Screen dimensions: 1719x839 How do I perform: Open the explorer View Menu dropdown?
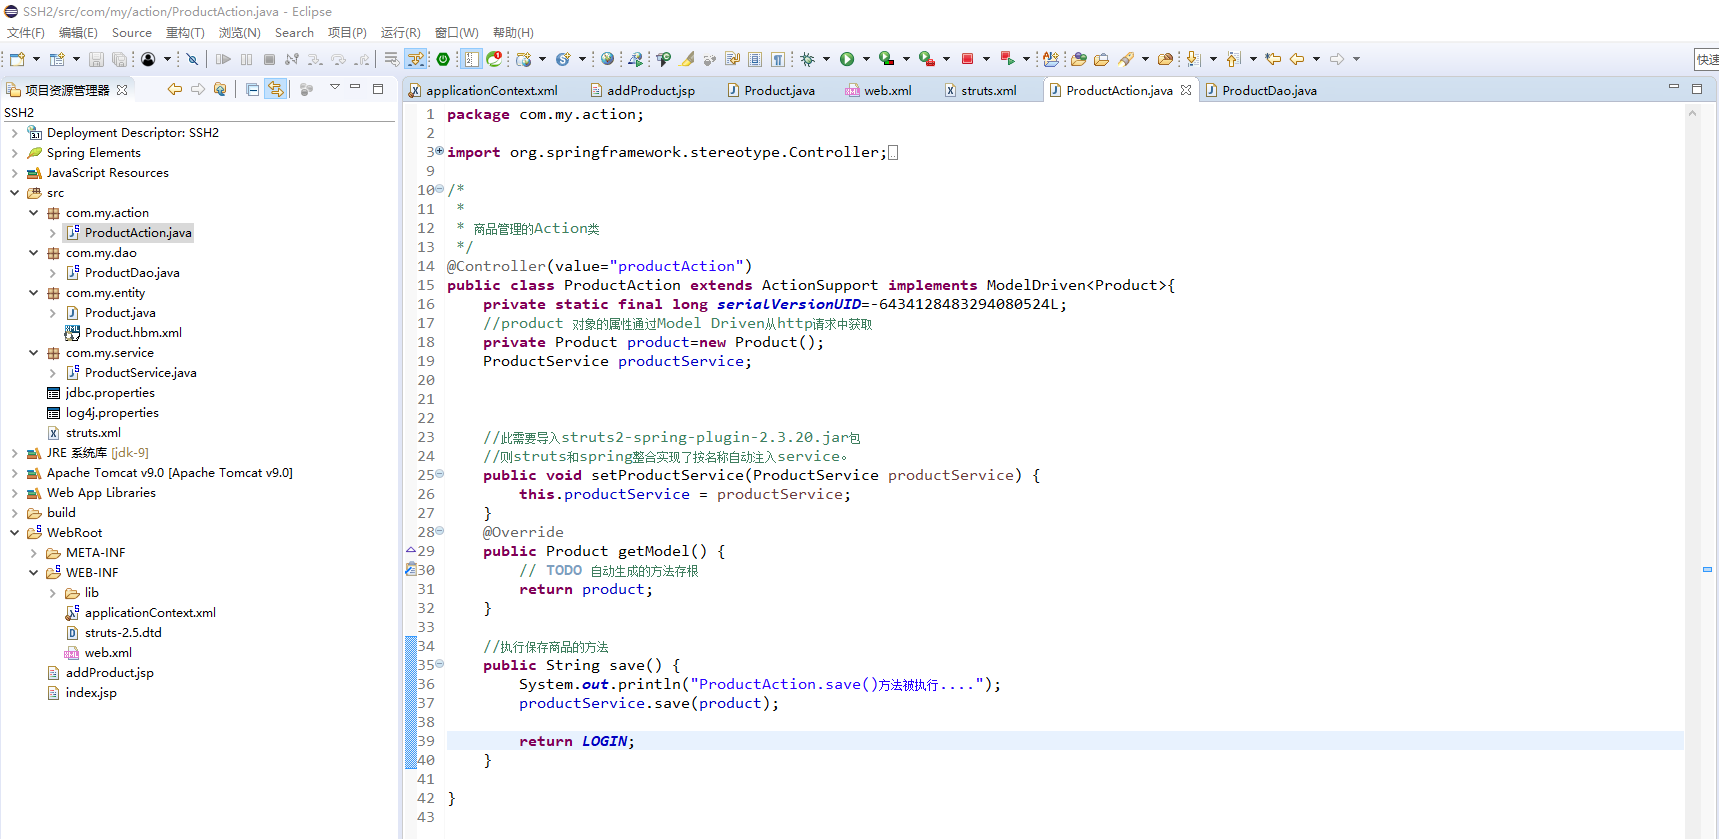335,88
